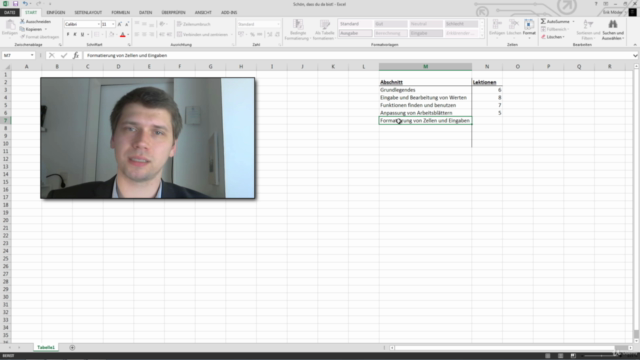Click the percent style icon
The width and height of the screenshot is (640, 360).
pyautogui.click(x=252, y=34)
